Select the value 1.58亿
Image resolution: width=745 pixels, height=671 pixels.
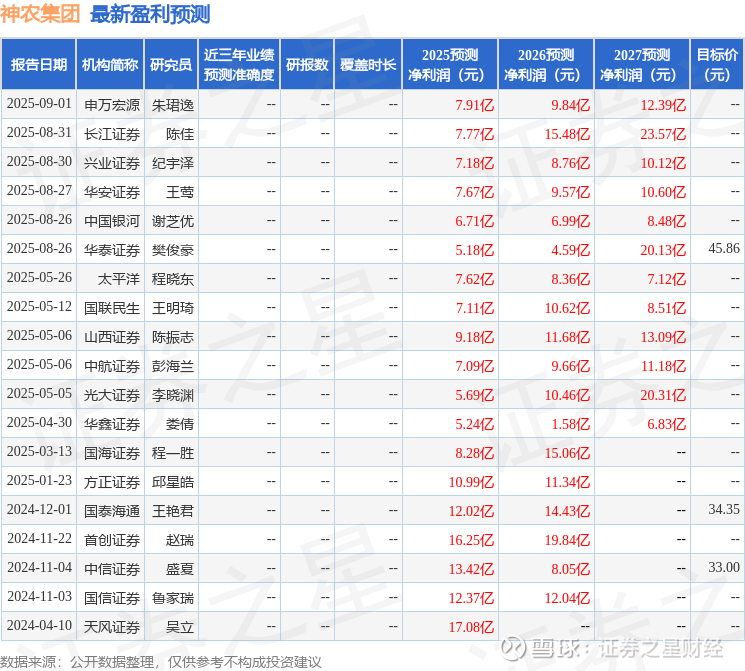[571, 424]
